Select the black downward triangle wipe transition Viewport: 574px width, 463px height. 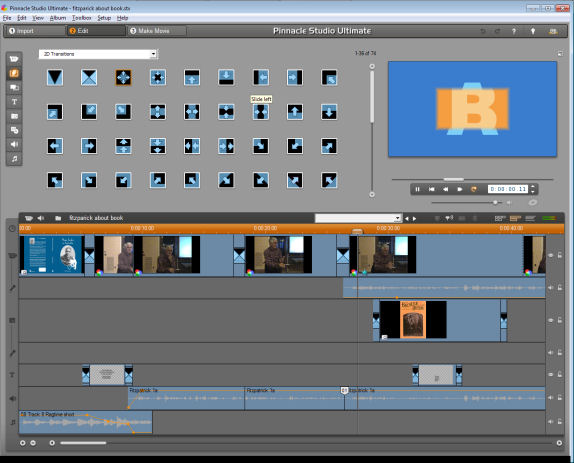click(x=55, y=77)
